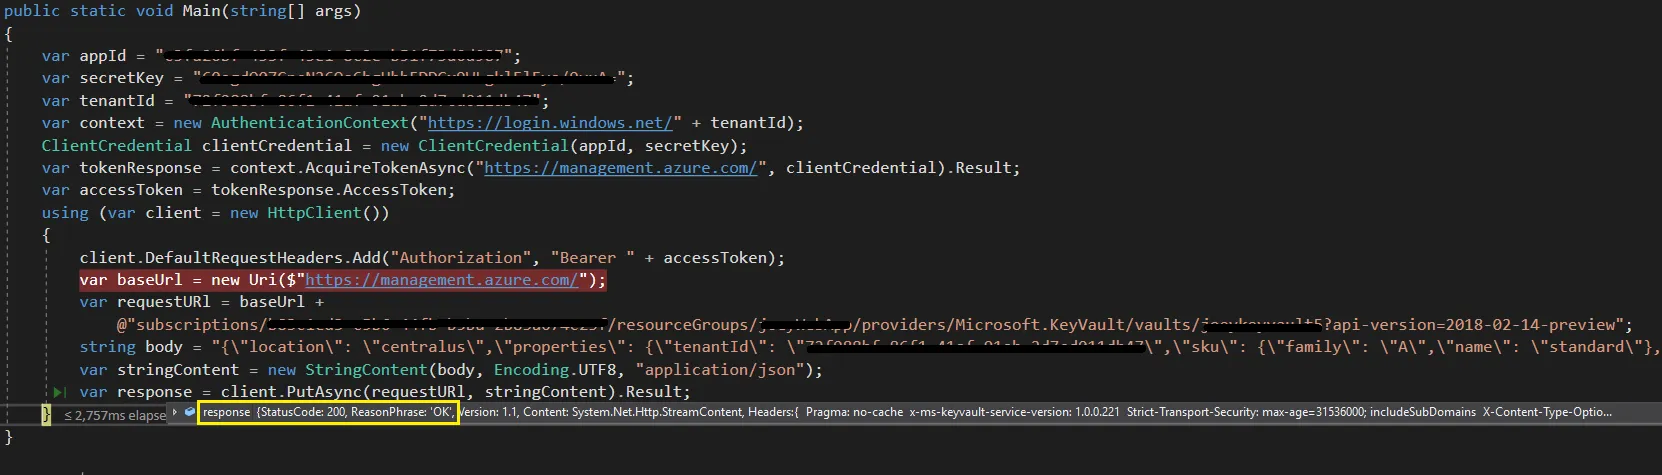This screenshot has height=475, width=1662.
Task: Click 'api-version=2018-02-14-preview' text
Action: click(1476, 325)
